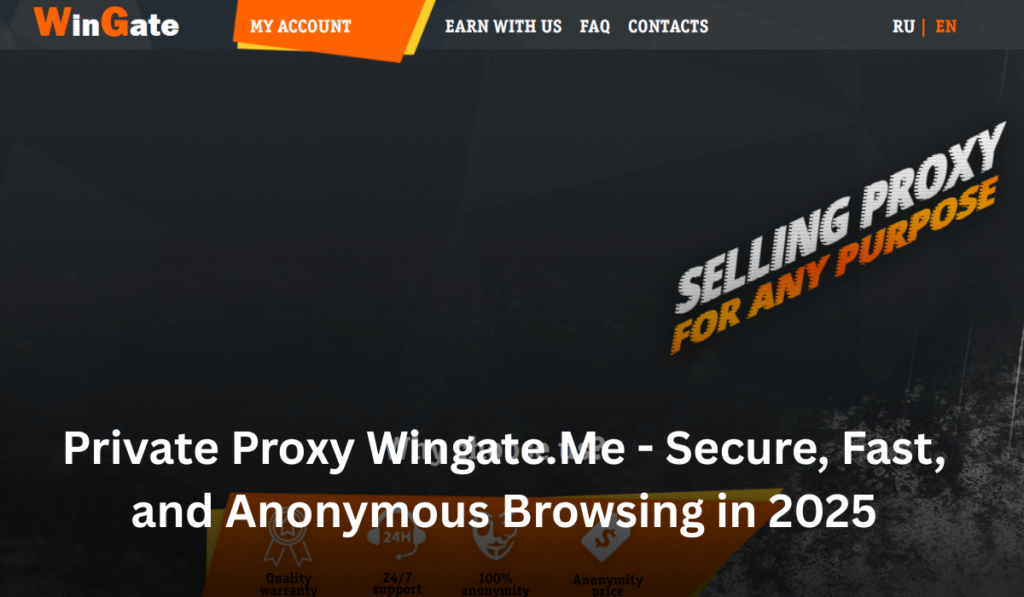Viewport: 1024px width, 597px height.
Task: Click the anonymous mask icon
Action: [494, 536]
